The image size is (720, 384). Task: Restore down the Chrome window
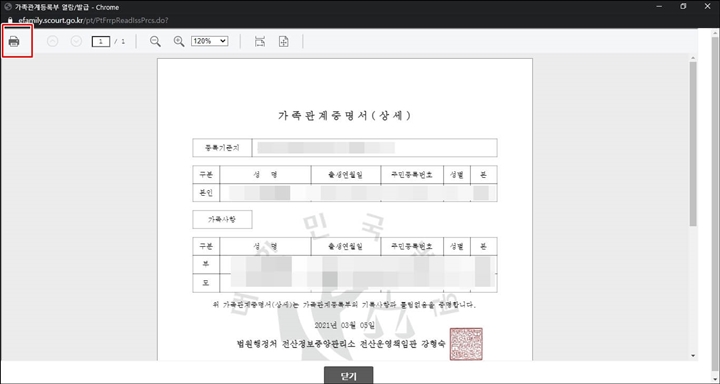click(683, 7)
